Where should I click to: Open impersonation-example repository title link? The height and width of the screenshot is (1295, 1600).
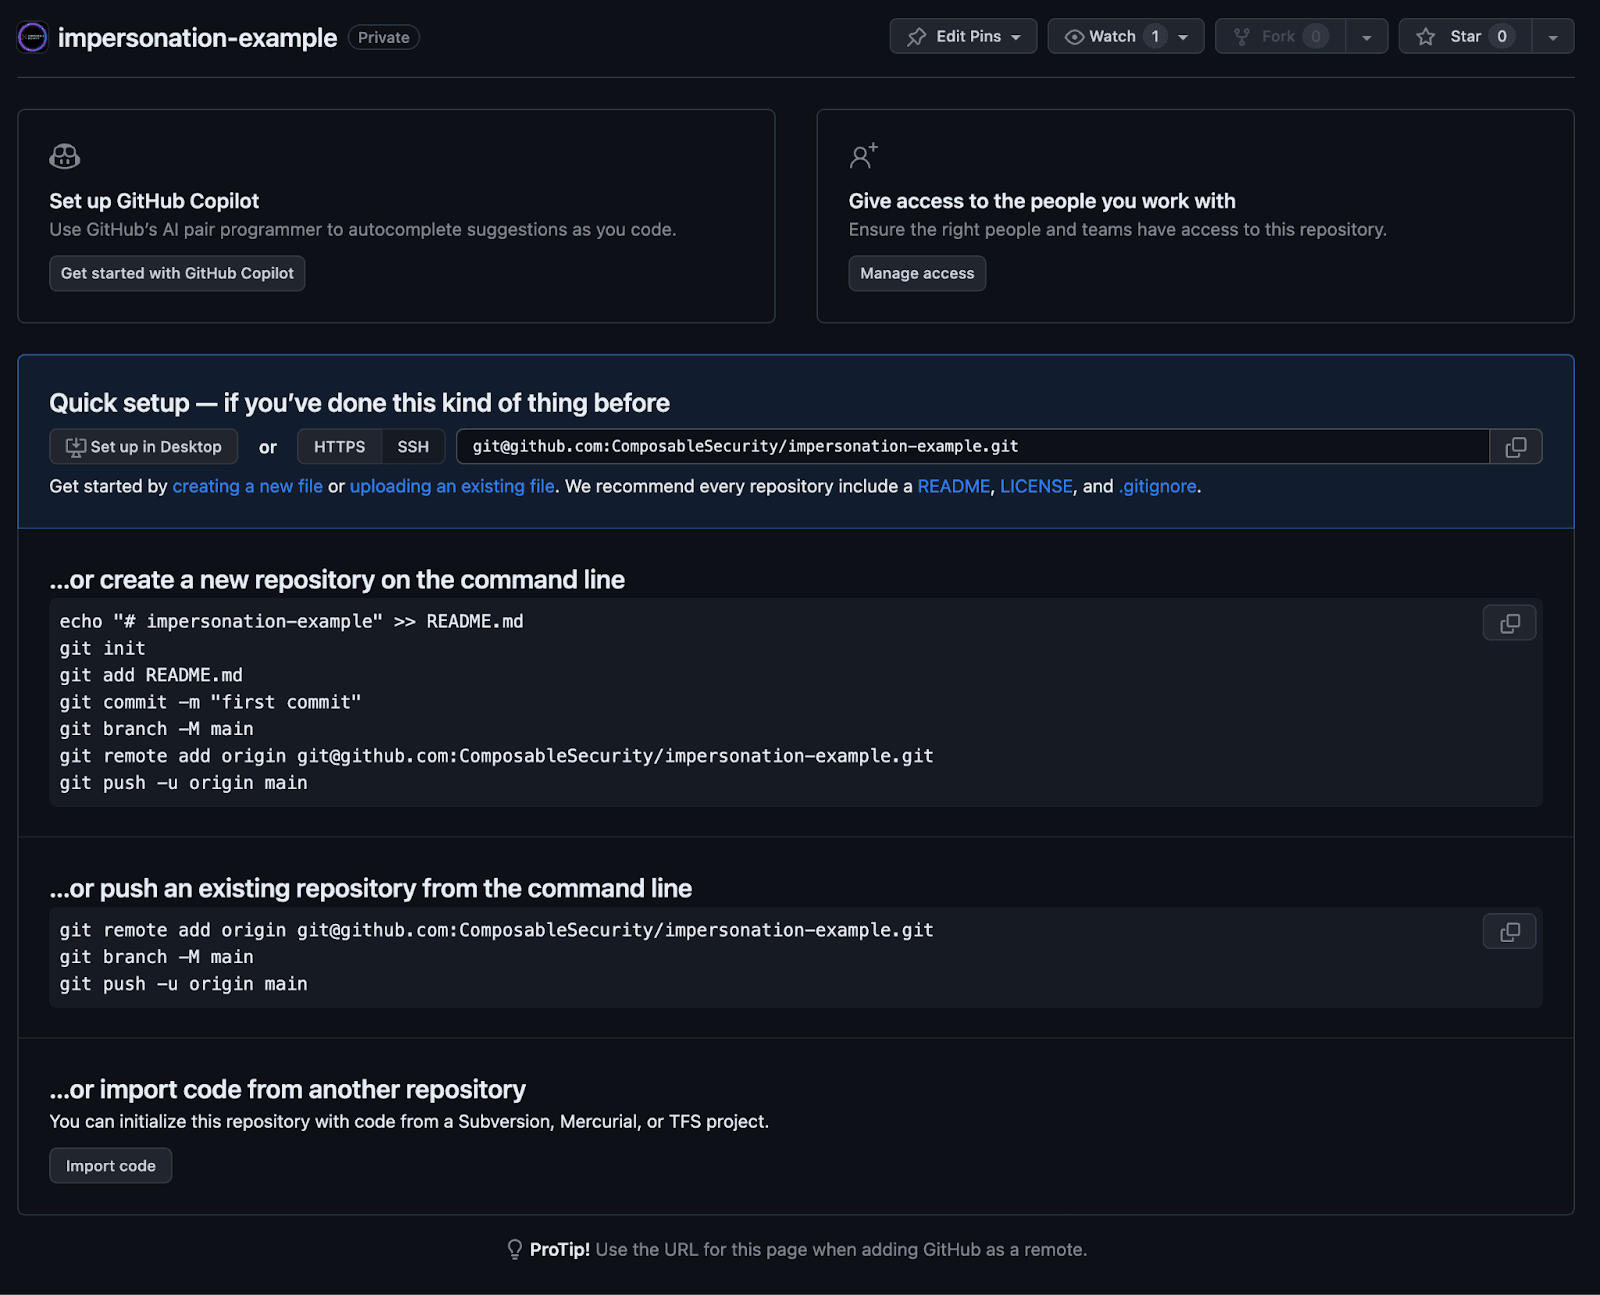pyautogui.click(x=197, y=37)
